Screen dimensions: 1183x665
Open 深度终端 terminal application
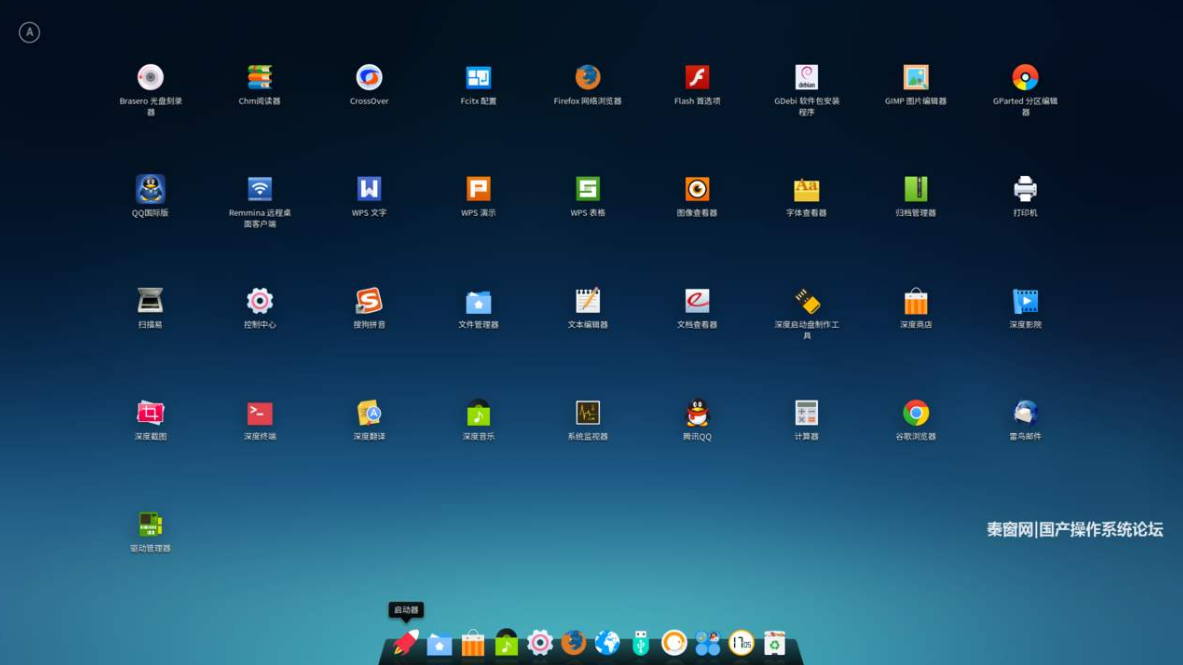pos(260,413)
